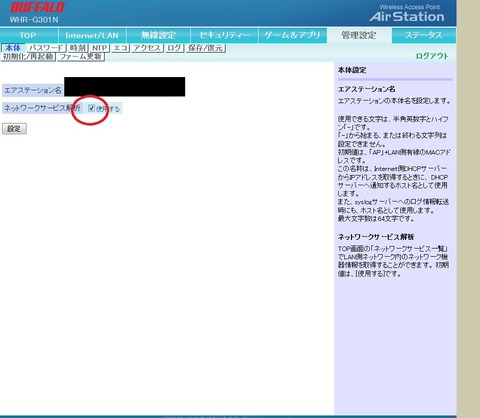Open the 無線設定 tab
This screenshot has height=418, width=480.
(x=158, y=35)
